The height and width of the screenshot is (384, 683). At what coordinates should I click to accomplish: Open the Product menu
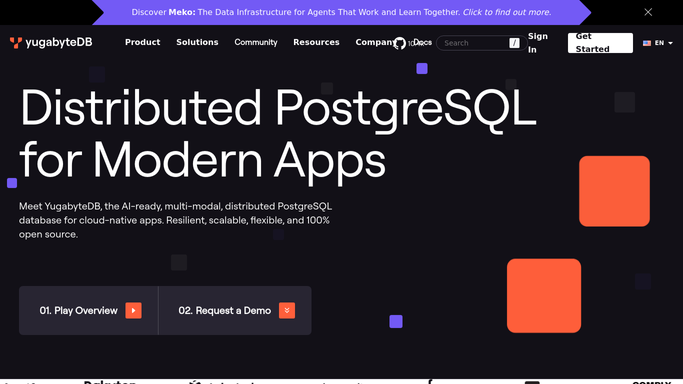(142, 42)
